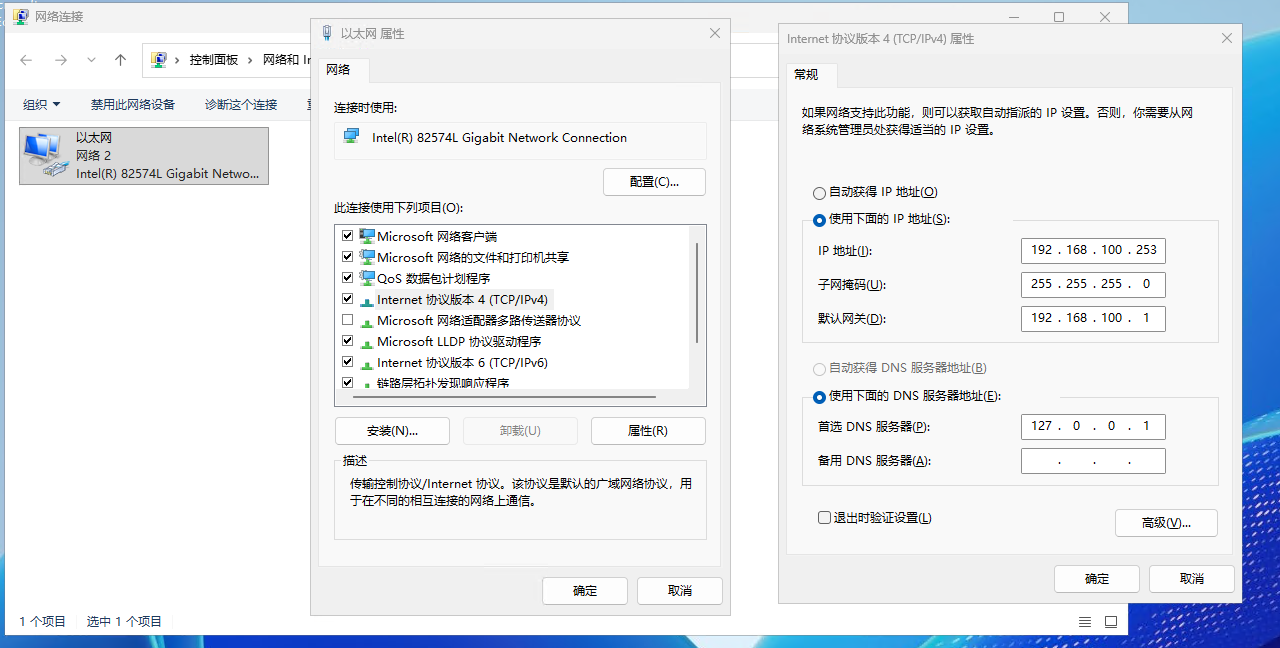Go up one folder level with Up arrow
Viewport: 1280px width, 648px height.
pyautogui.click(x=121, y=60)
